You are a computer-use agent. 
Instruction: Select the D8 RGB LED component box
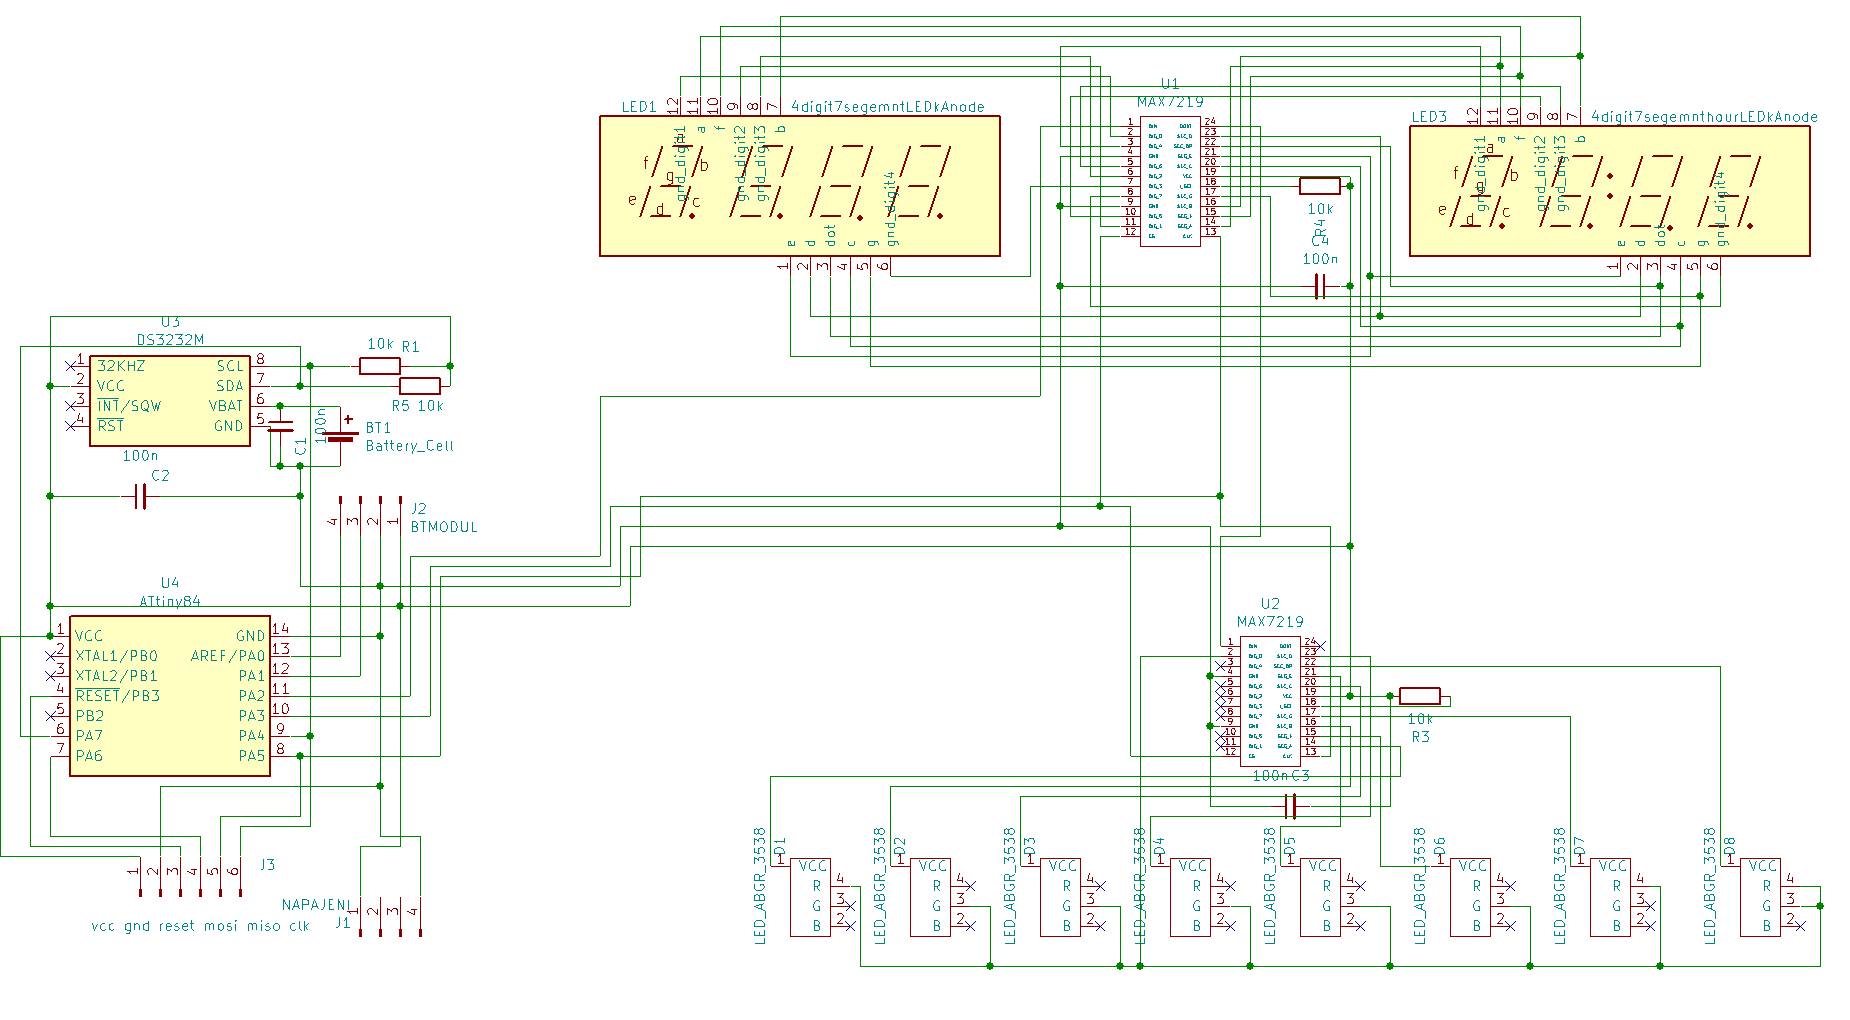[x=1760, y=895]
